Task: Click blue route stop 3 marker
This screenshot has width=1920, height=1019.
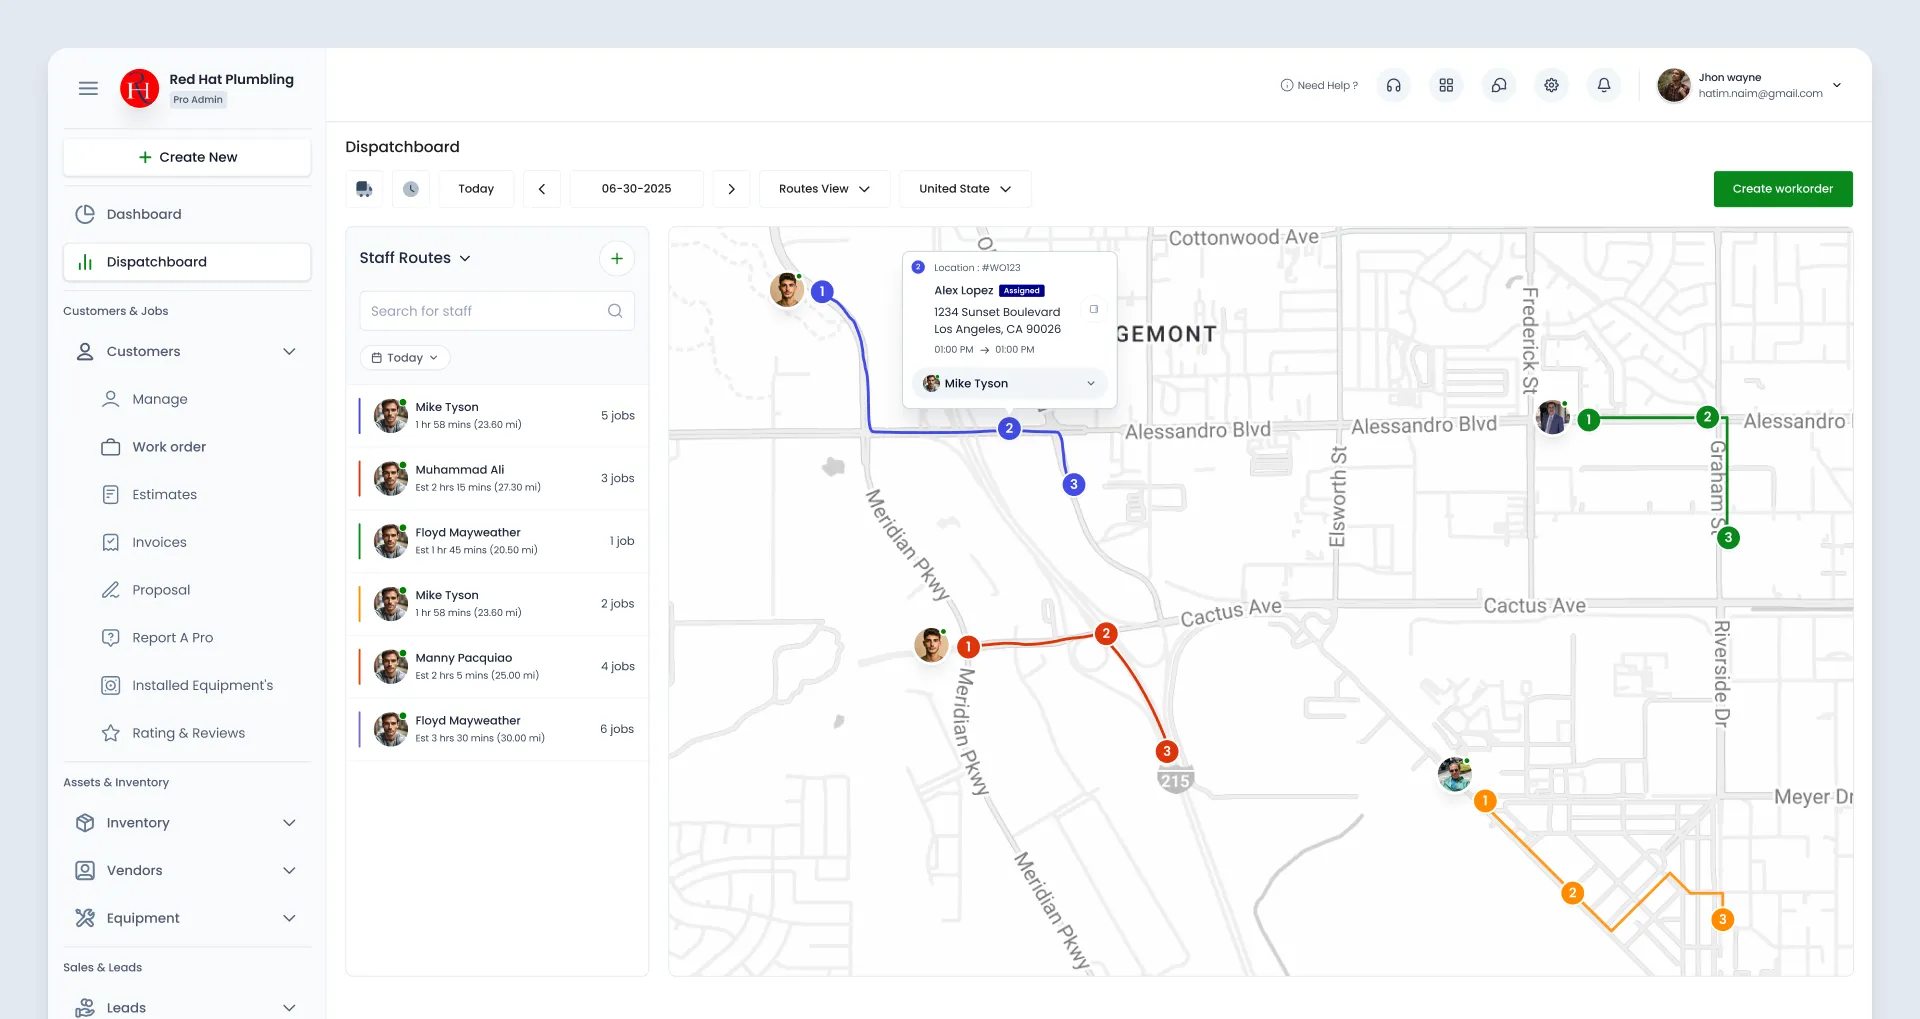Action: [1074, 484]
